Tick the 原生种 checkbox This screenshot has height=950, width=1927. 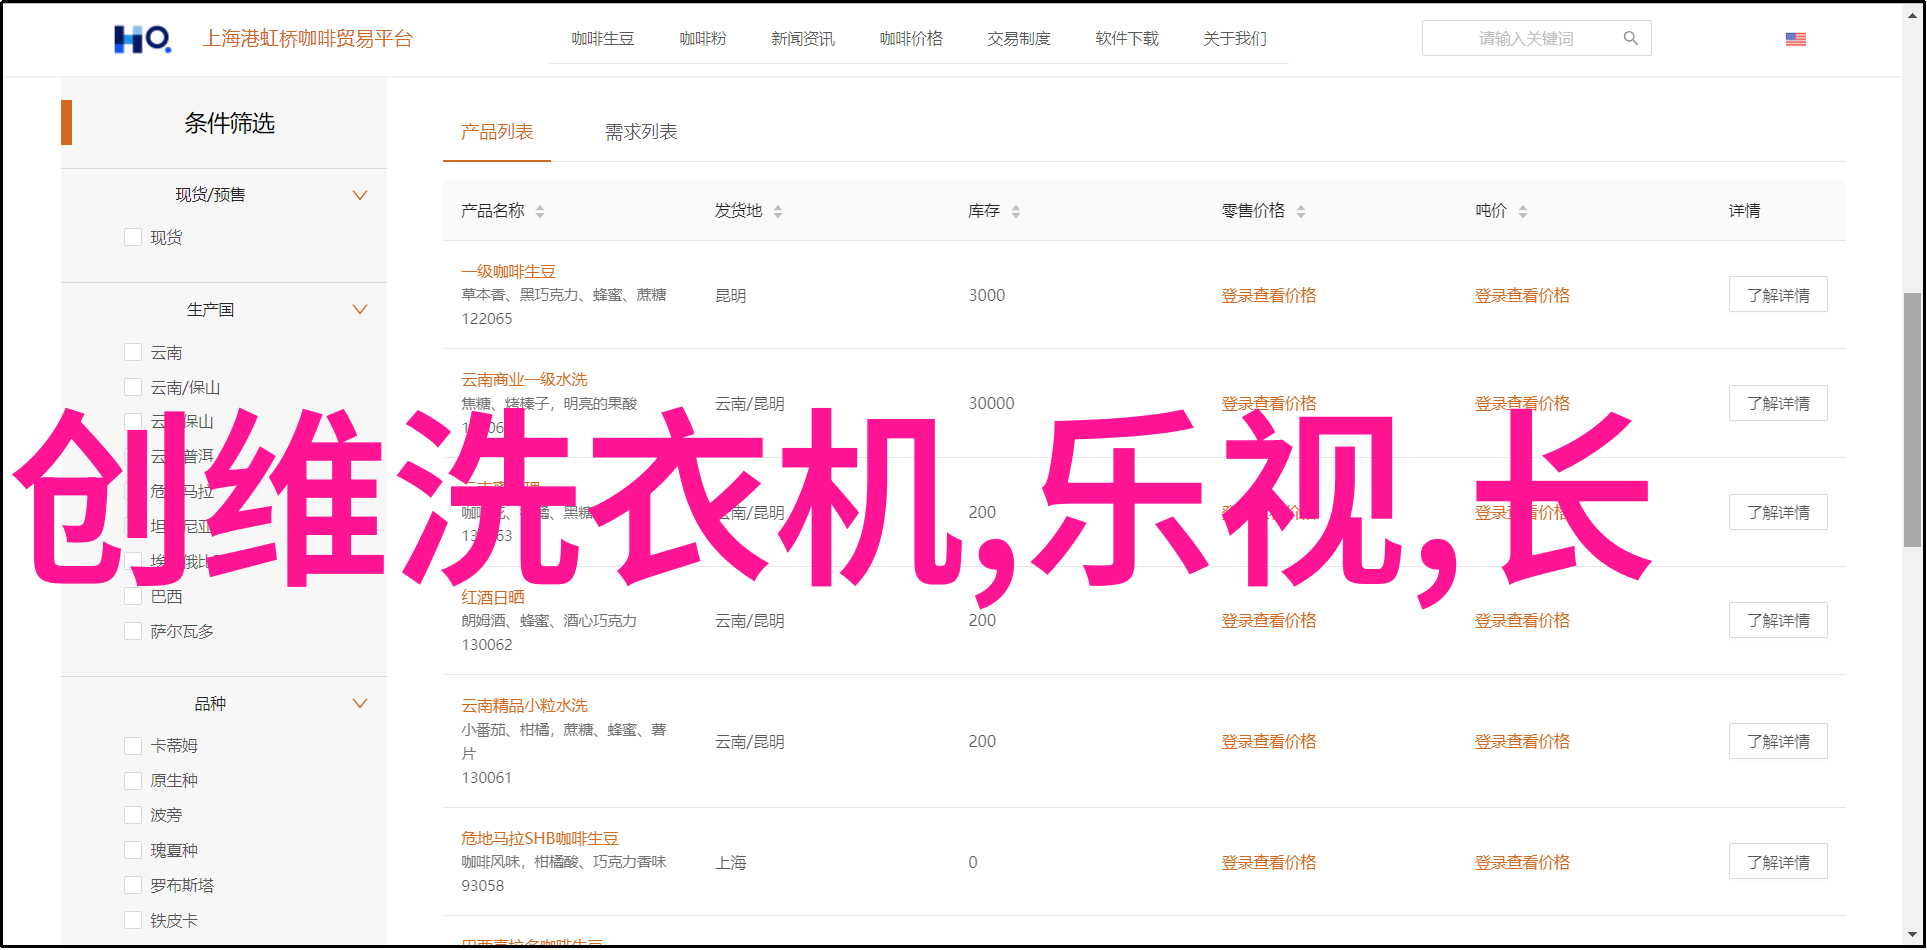click(x=133, y=780)
